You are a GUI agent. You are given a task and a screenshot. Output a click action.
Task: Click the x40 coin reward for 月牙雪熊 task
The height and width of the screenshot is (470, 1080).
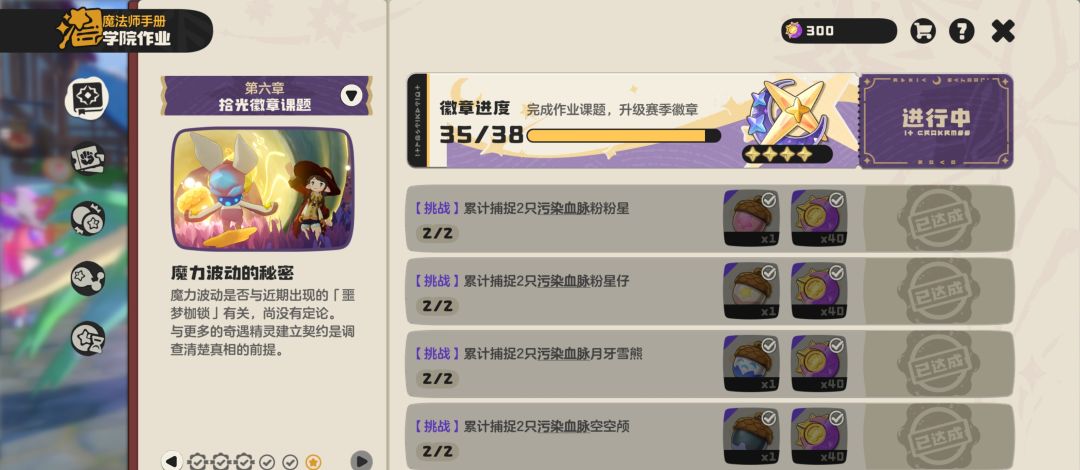[x=819, y=365]
